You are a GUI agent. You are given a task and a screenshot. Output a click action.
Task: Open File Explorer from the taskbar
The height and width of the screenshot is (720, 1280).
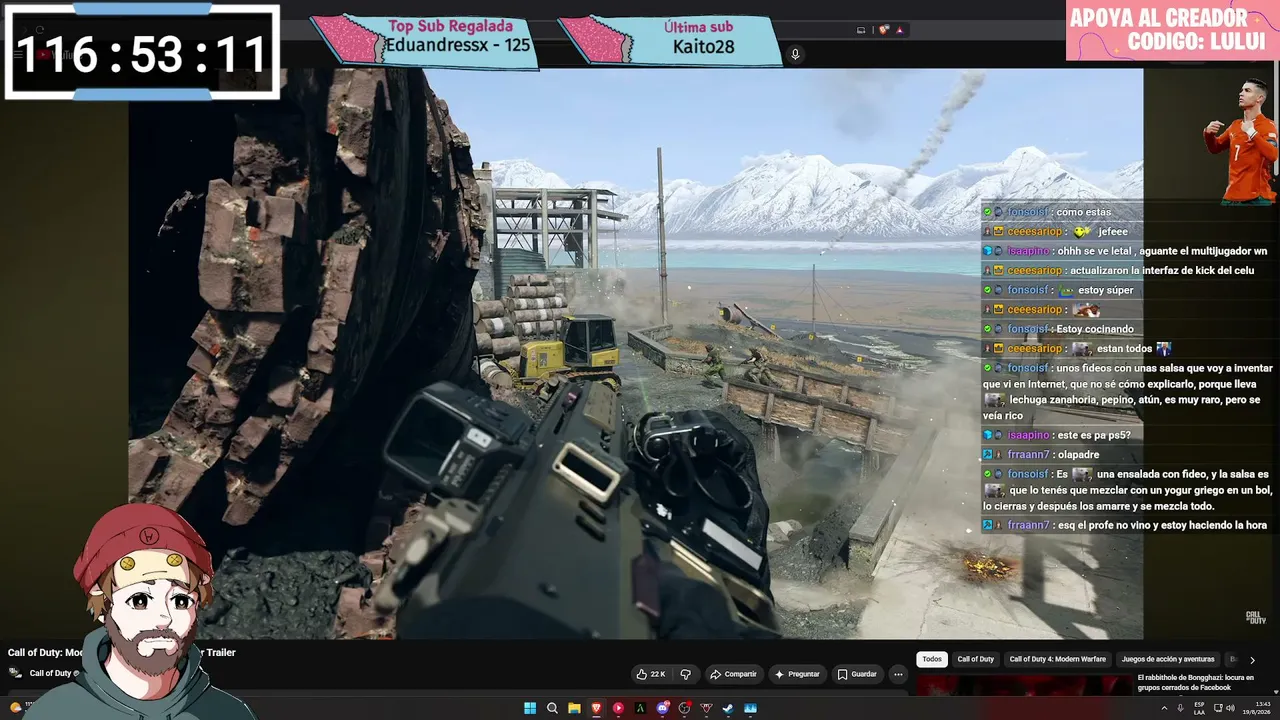(x=574, y=708)
